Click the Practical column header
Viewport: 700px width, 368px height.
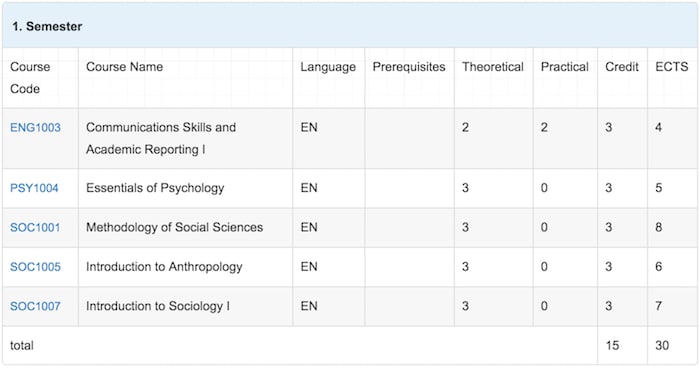point(565,67)
